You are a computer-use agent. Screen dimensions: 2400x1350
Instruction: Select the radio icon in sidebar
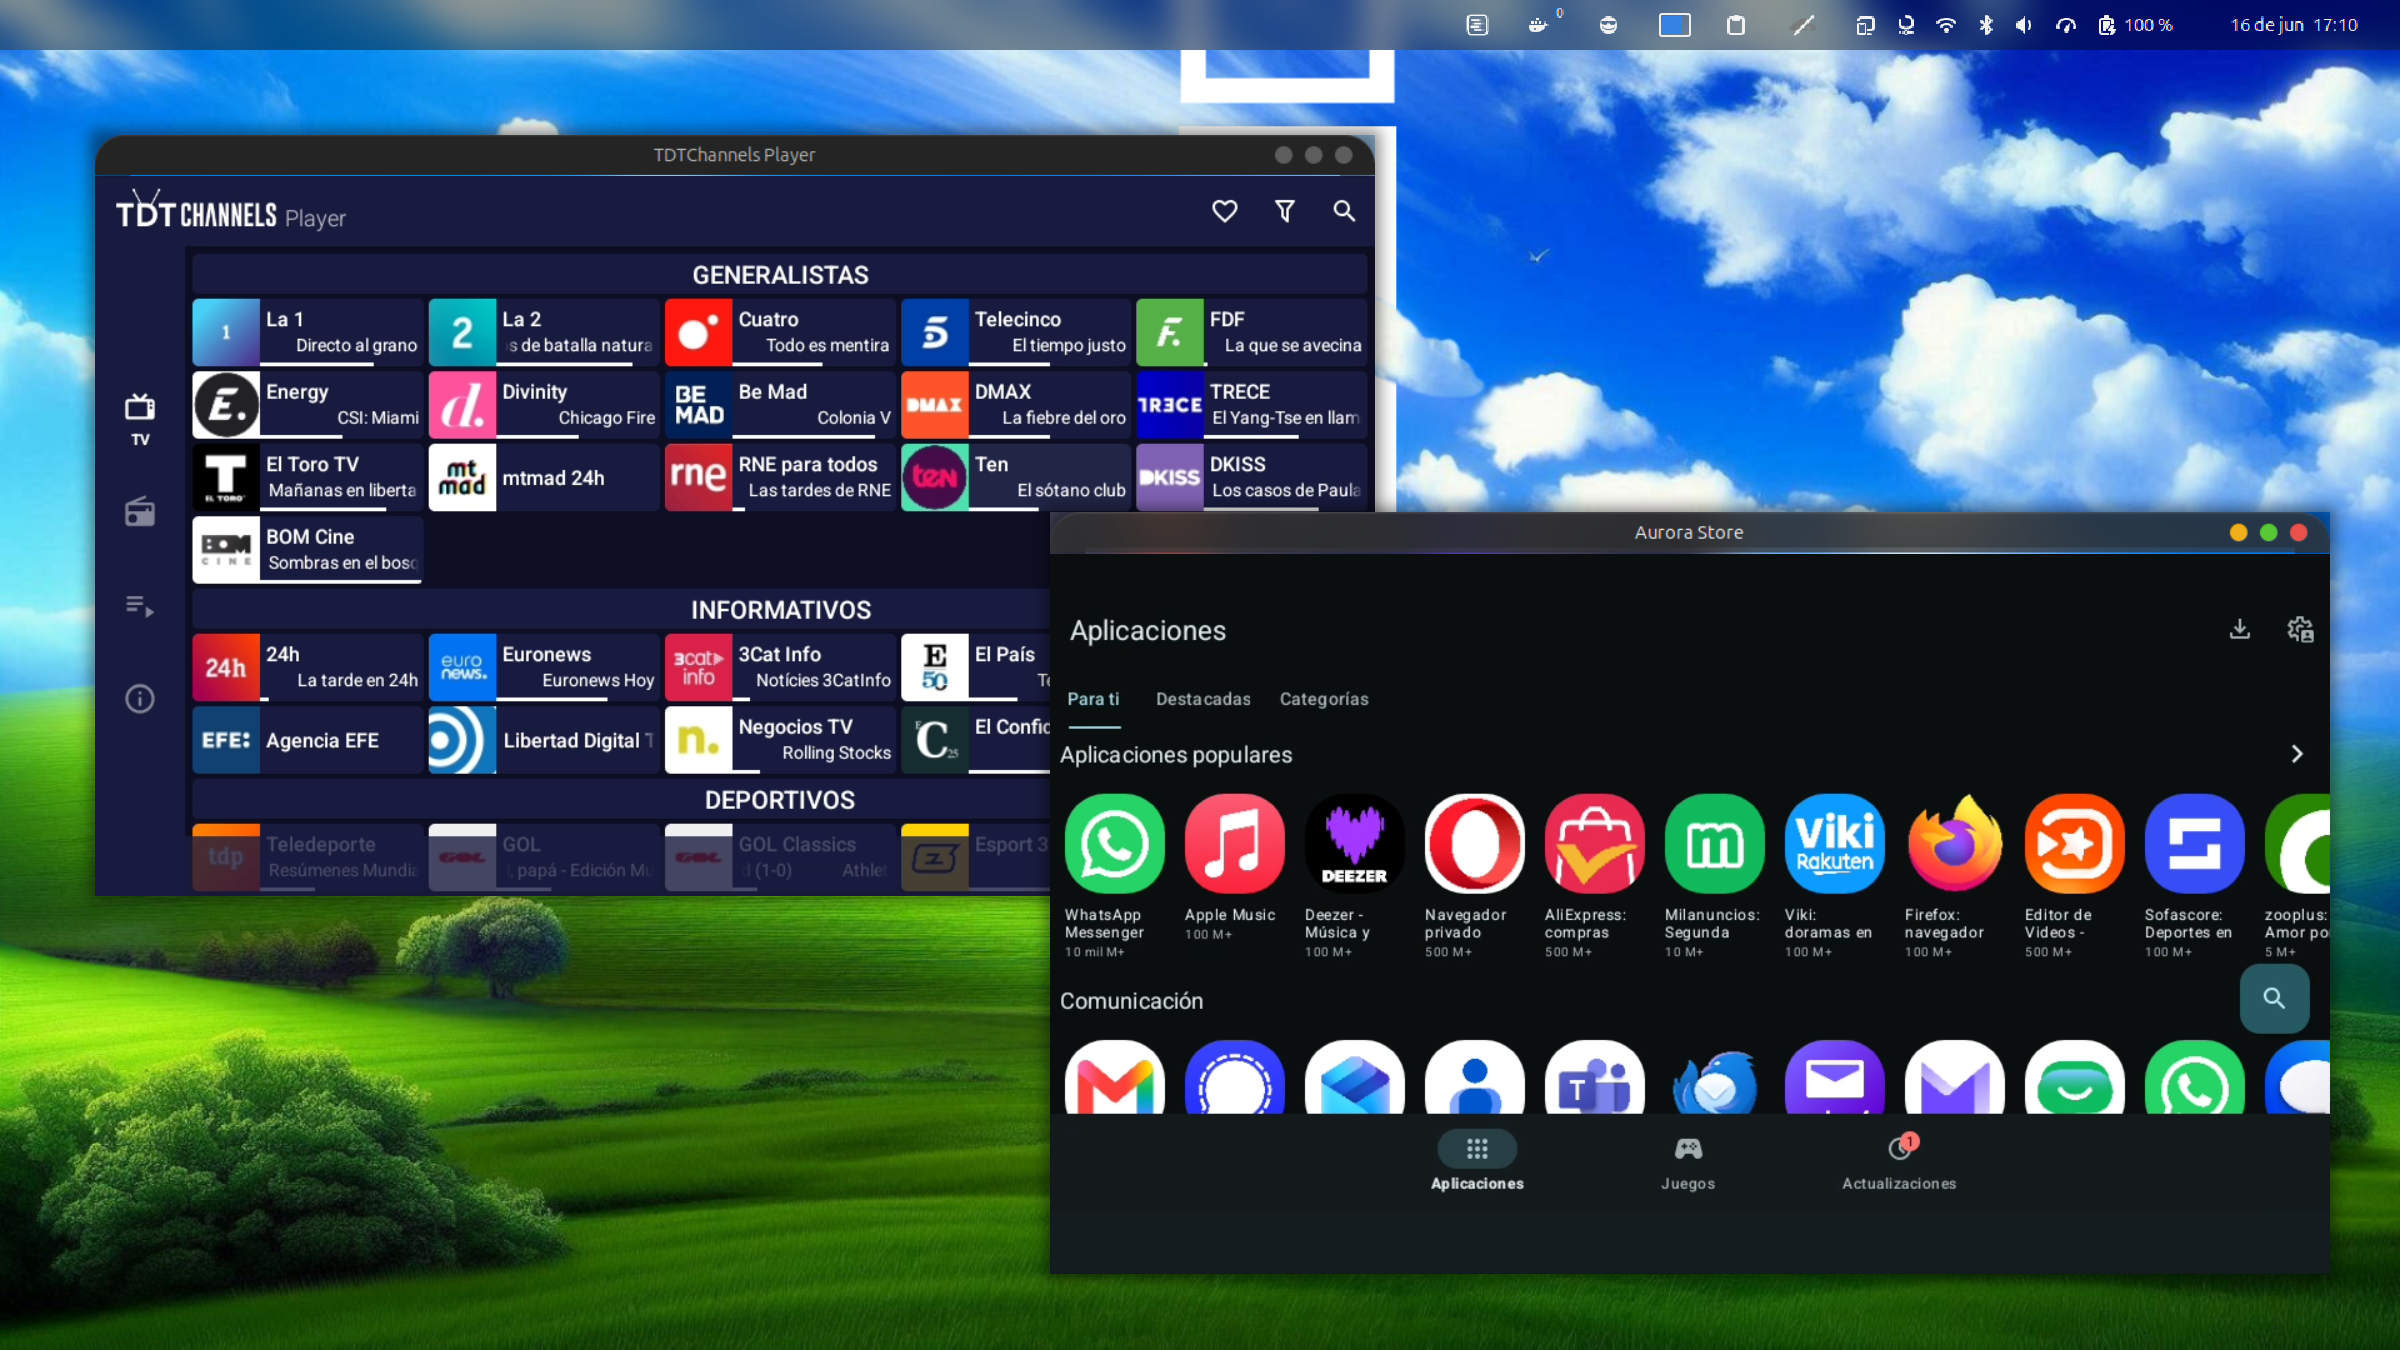[x=140, y=512]
